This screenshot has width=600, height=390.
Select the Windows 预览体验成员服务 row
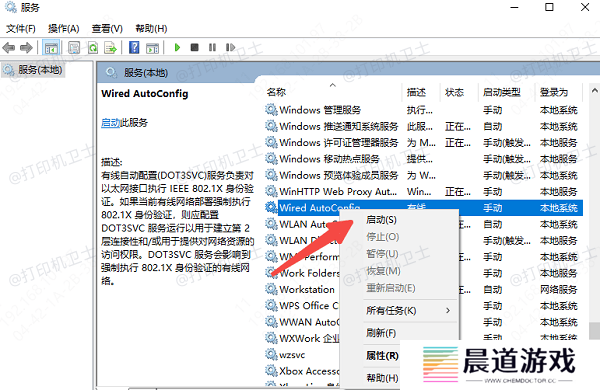click(424, 175)
